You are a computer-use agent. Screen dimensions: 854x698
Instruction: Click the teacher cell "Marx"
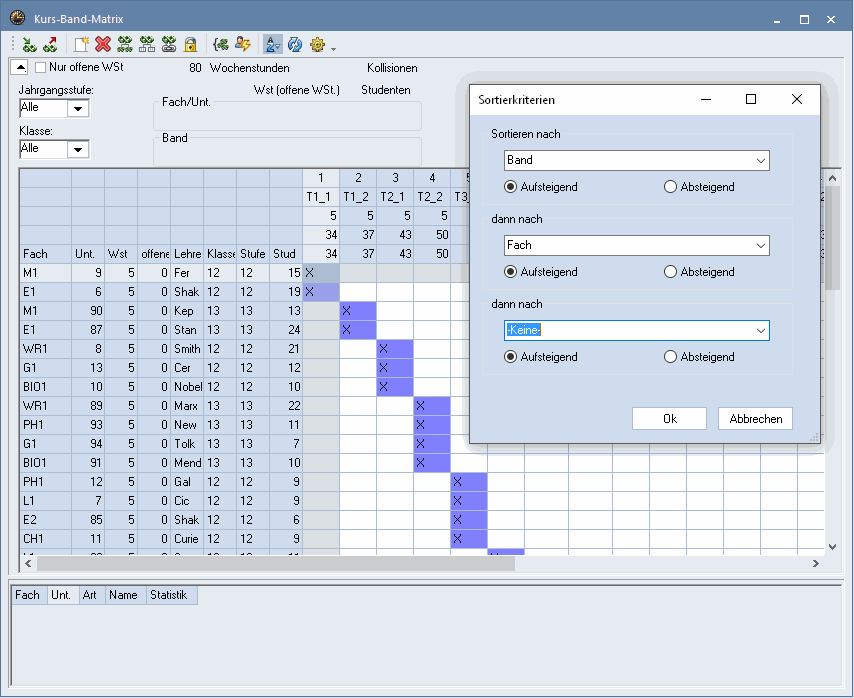(x=187, y=406)
